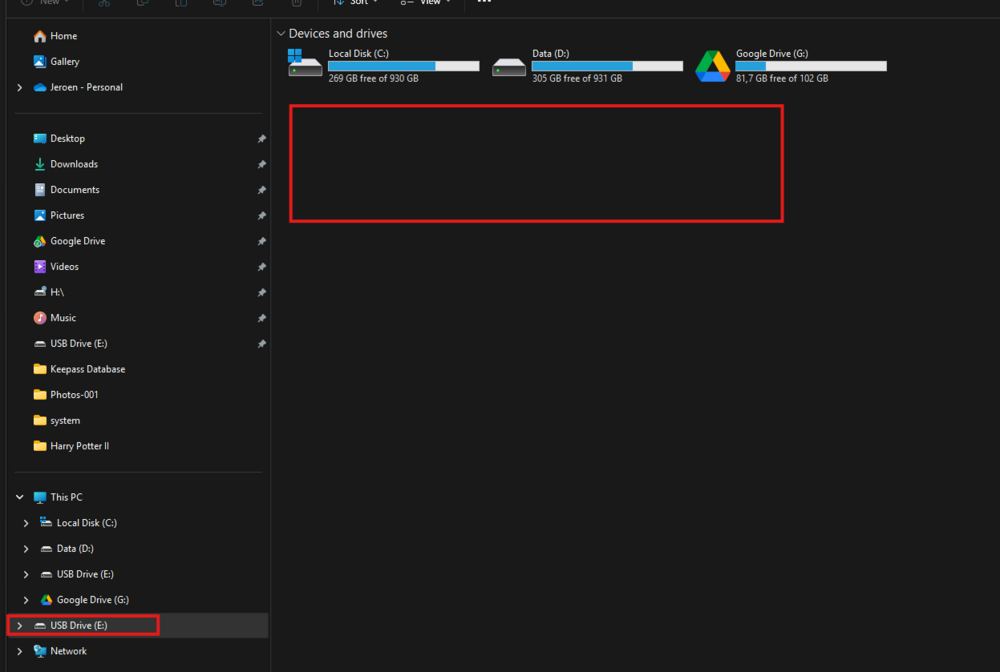Expand the Jeroen - Personal node
Screen dimensions: 1000x672
click(x=20, y=87)
